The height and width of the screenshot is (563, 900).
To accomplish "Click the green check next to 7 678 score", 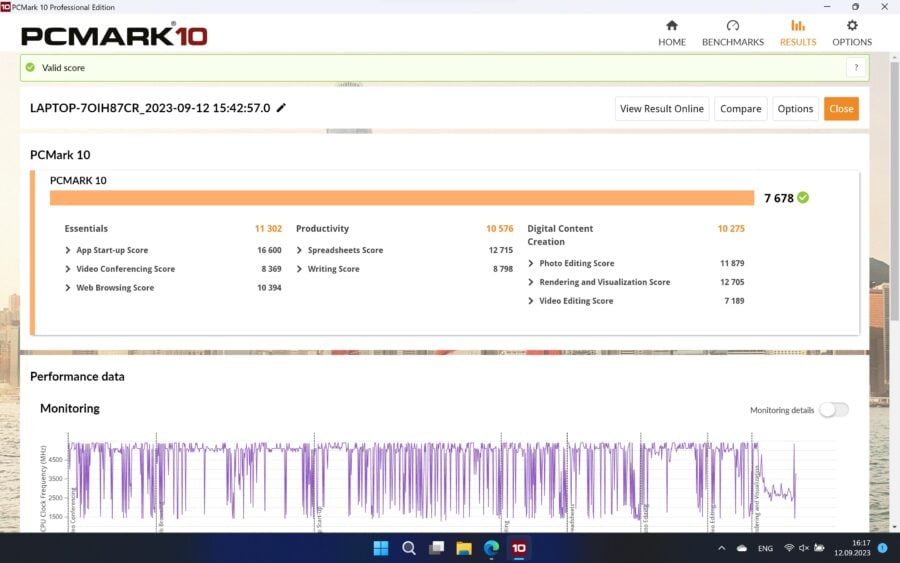I will (x=803, y=197).
